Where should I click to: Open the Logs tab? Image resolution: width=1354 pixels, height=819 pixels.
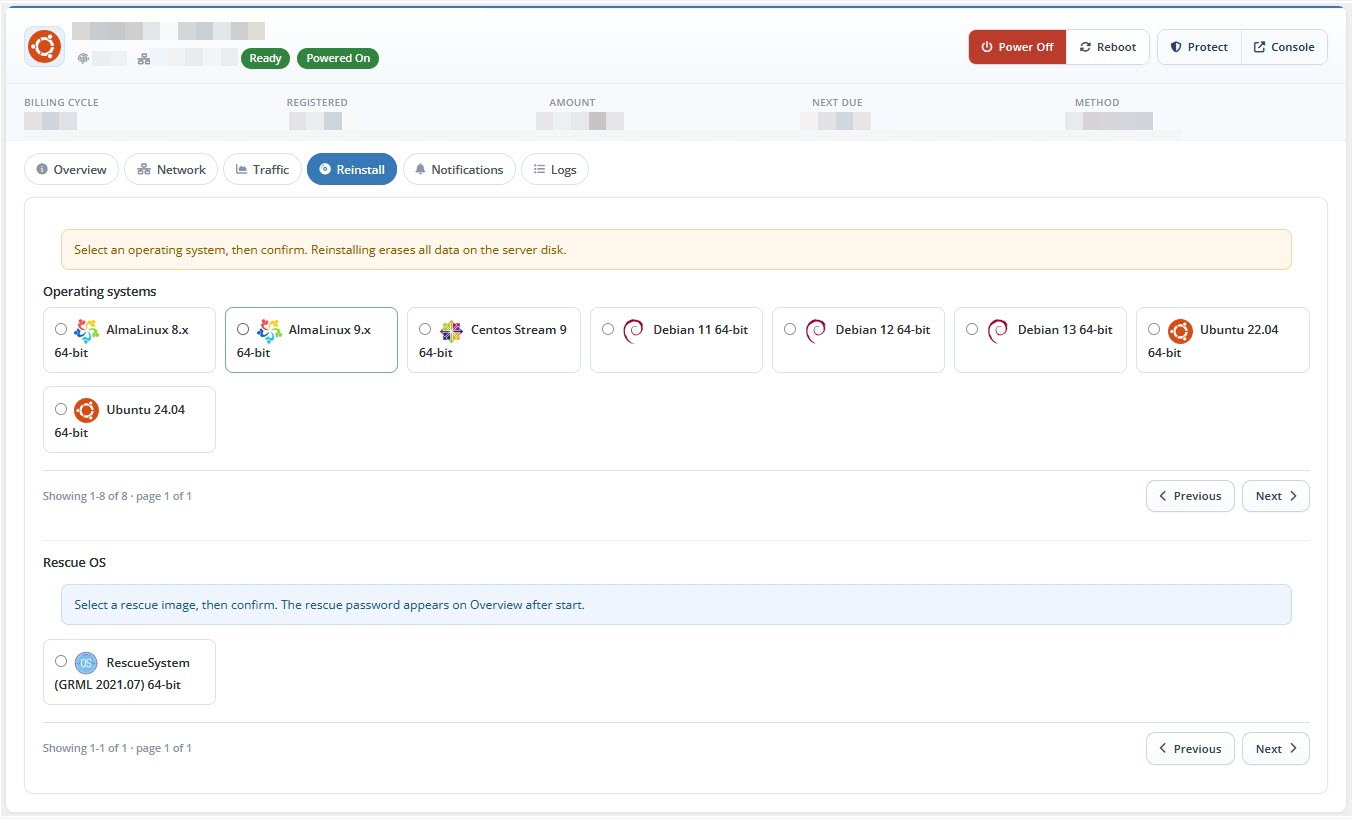[555, 169]
